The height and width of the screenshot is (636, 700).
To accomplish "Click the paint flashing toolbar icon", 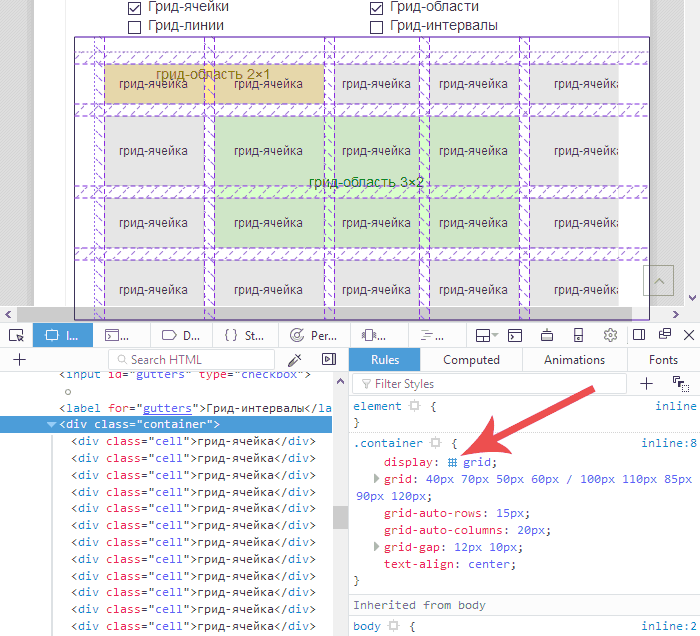I will tap(547, 335).
